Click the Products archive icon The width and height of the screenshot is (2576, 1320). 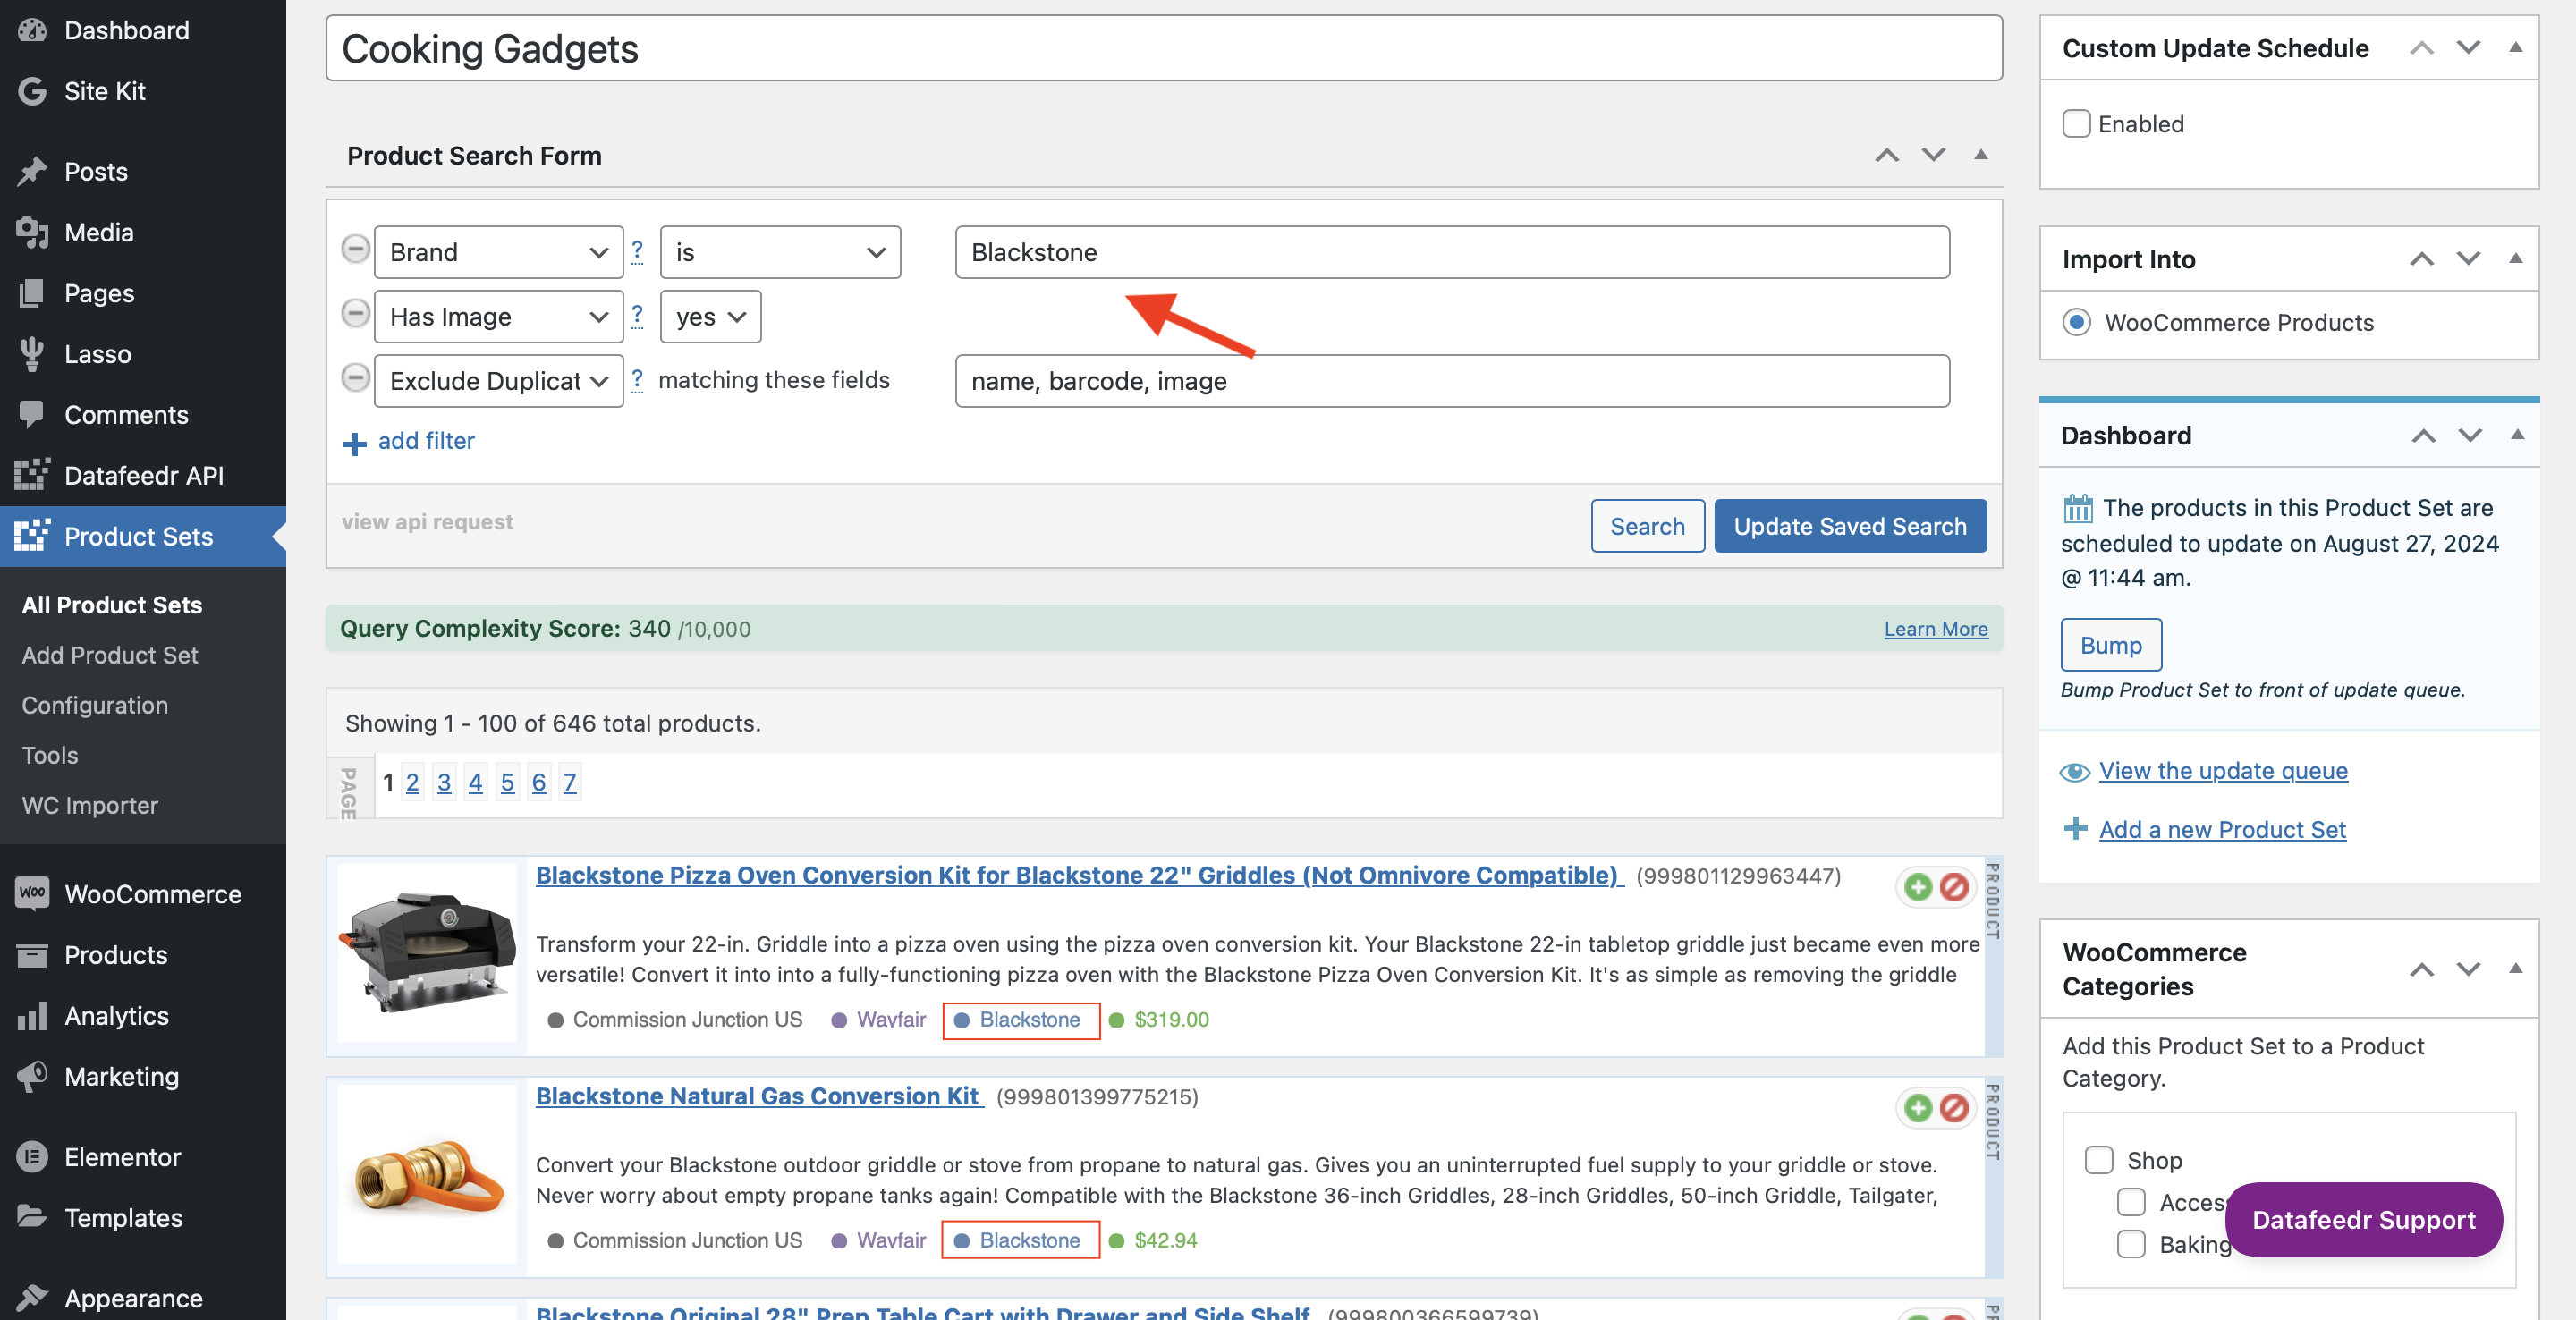click(x=32, y=954)
